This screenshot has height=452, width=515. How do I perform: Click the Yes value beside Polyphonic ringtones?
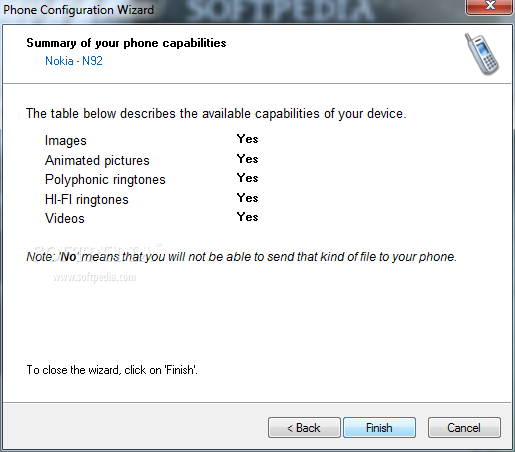[248, 178]
